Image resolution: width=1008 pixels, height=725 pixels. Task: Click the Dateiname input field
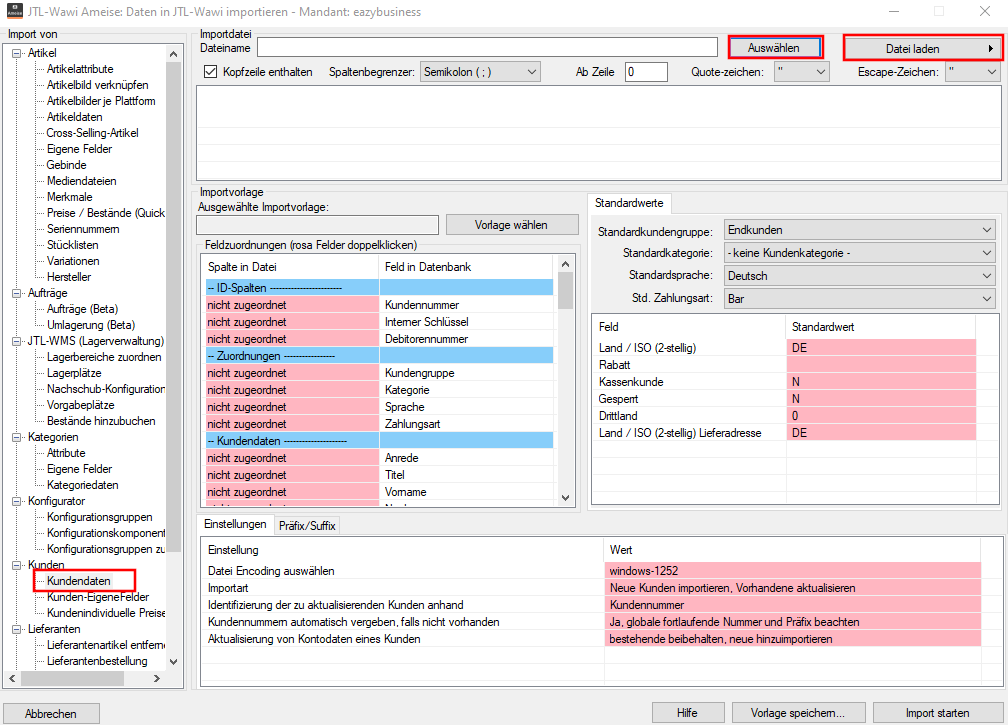click(487, 48)
